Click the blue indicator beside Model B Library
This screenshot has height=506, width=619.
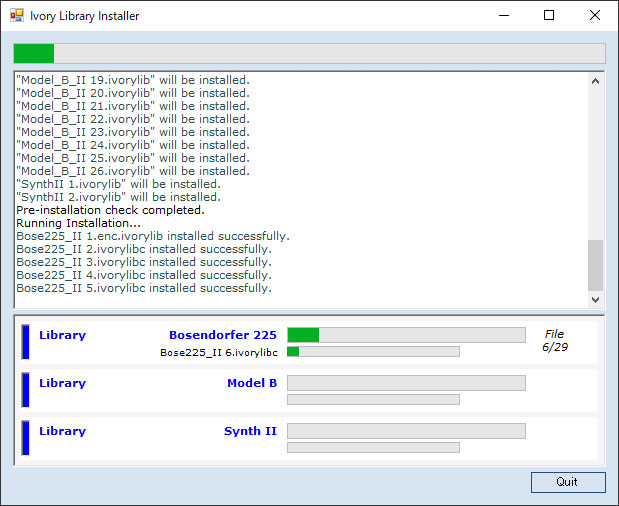pos(26,390)
